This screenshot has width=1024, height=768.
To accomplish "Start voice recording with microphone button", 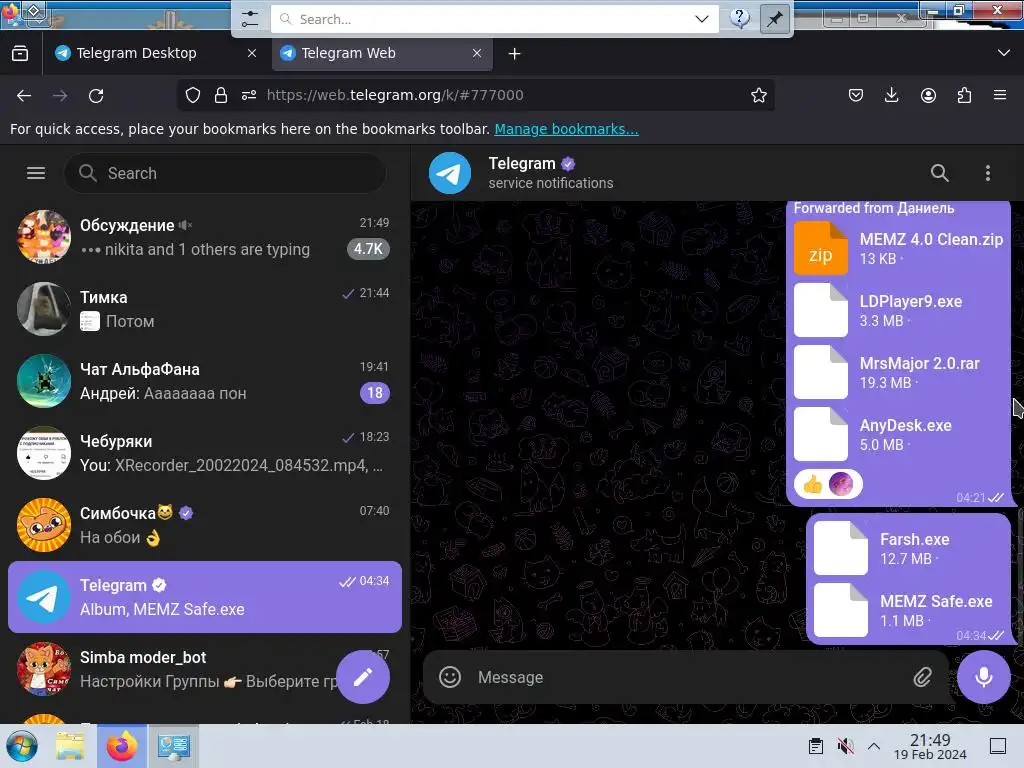I will coord(984,677).
